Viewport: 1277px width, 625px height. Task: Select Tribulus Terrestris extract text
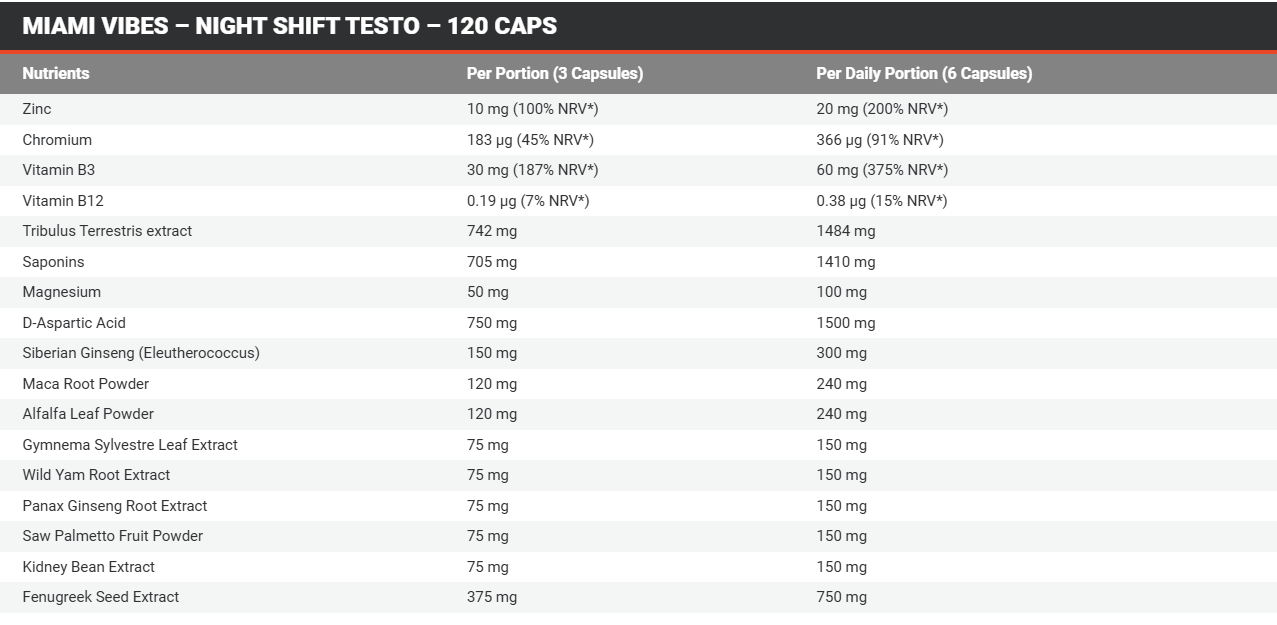tap(107, 231)
